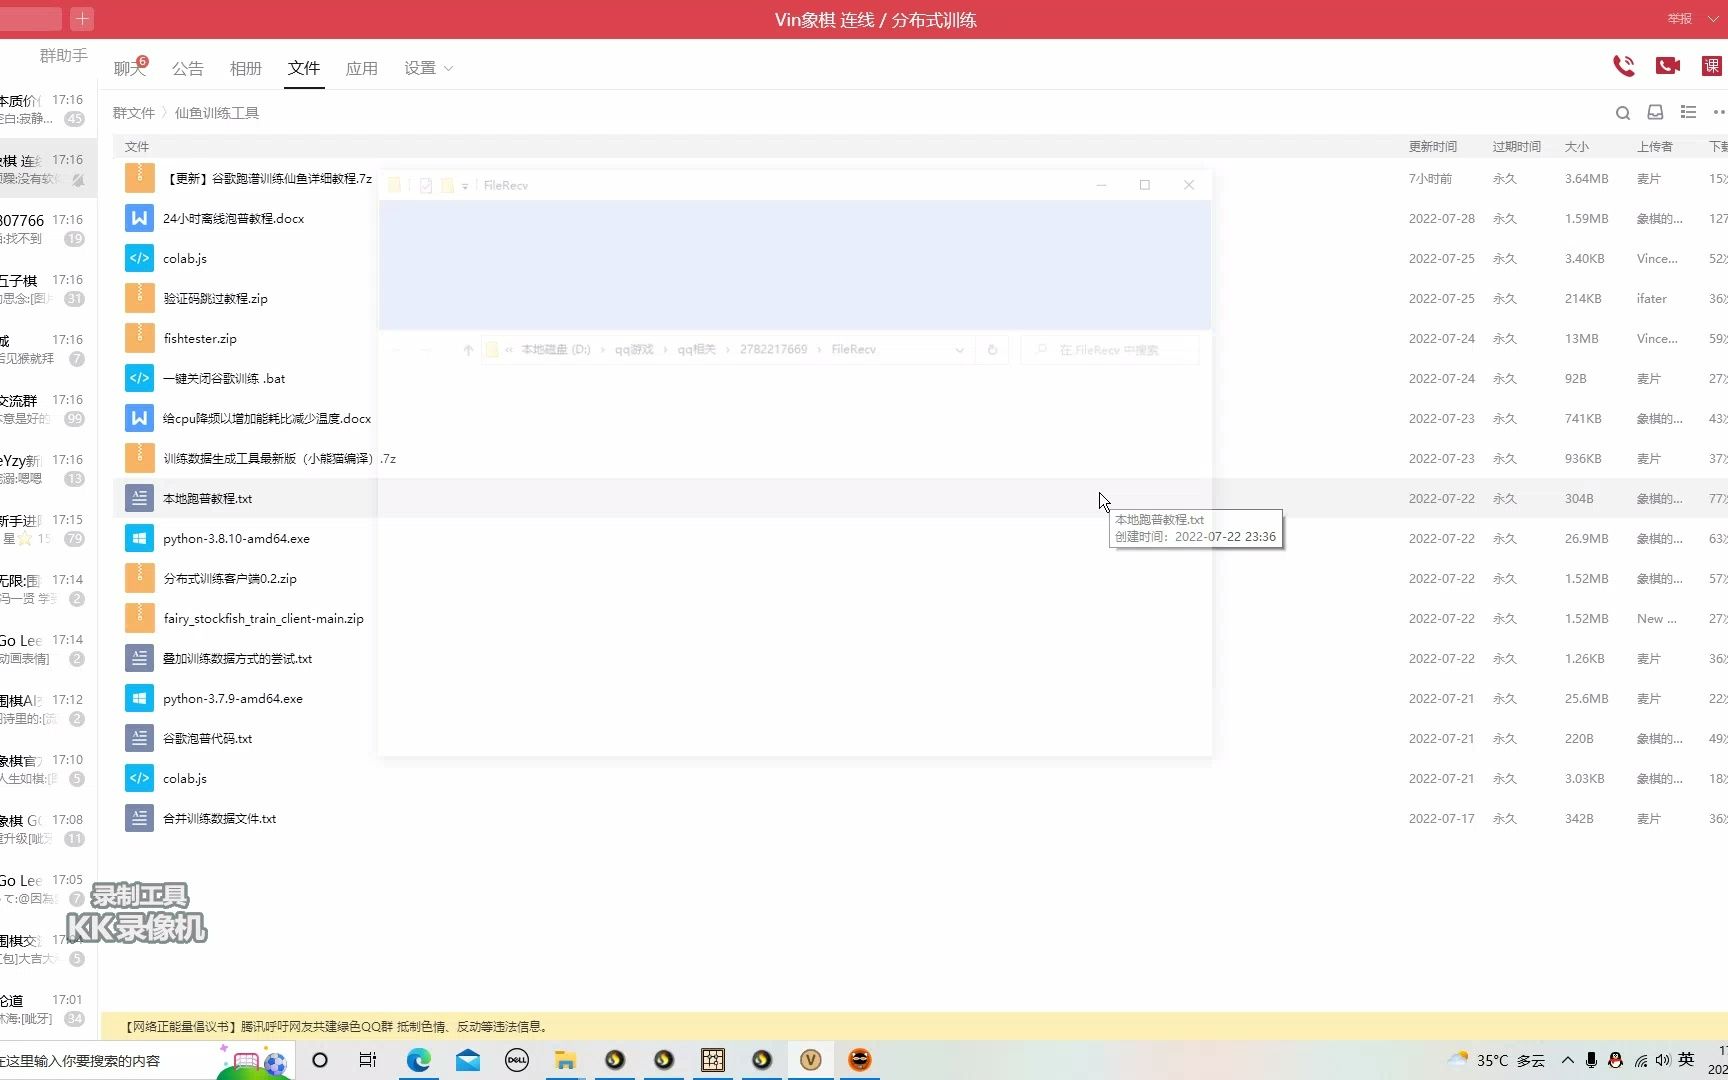Show hidden system tray icons
Screen dimensions: 1728x1080
tap(1567, 1060)
